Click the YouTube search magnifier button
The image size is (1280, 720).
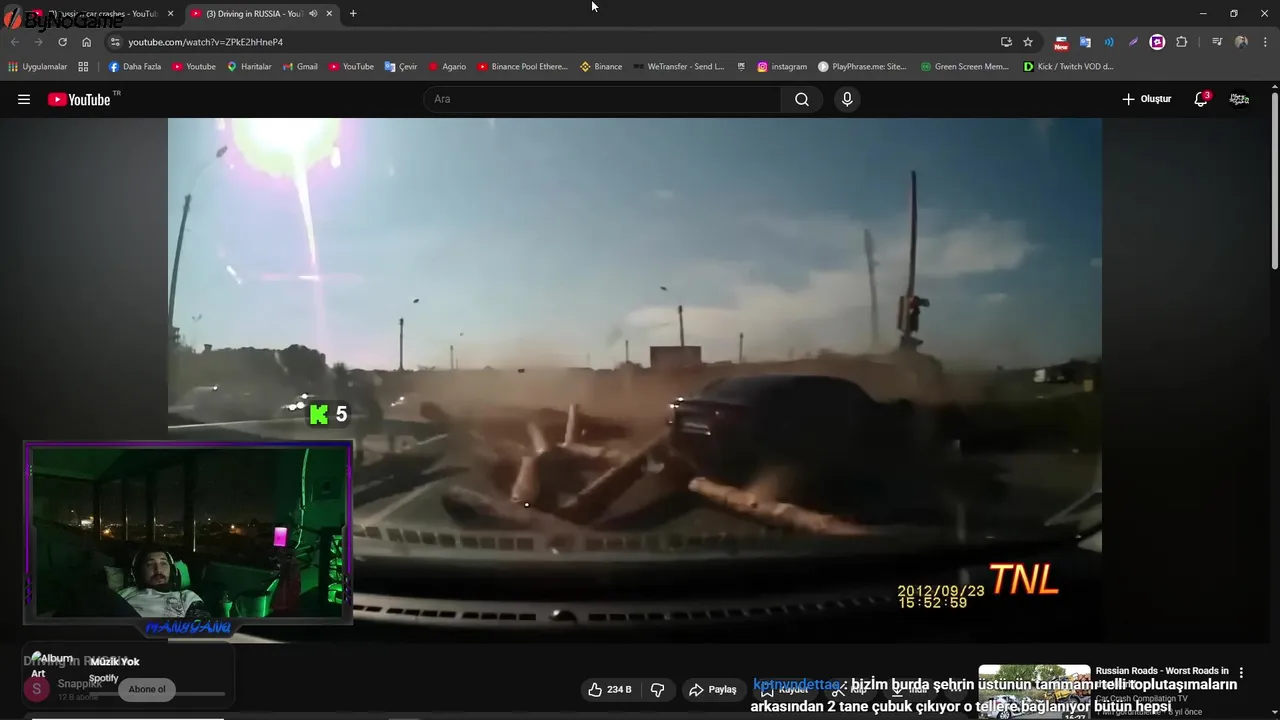802,99
